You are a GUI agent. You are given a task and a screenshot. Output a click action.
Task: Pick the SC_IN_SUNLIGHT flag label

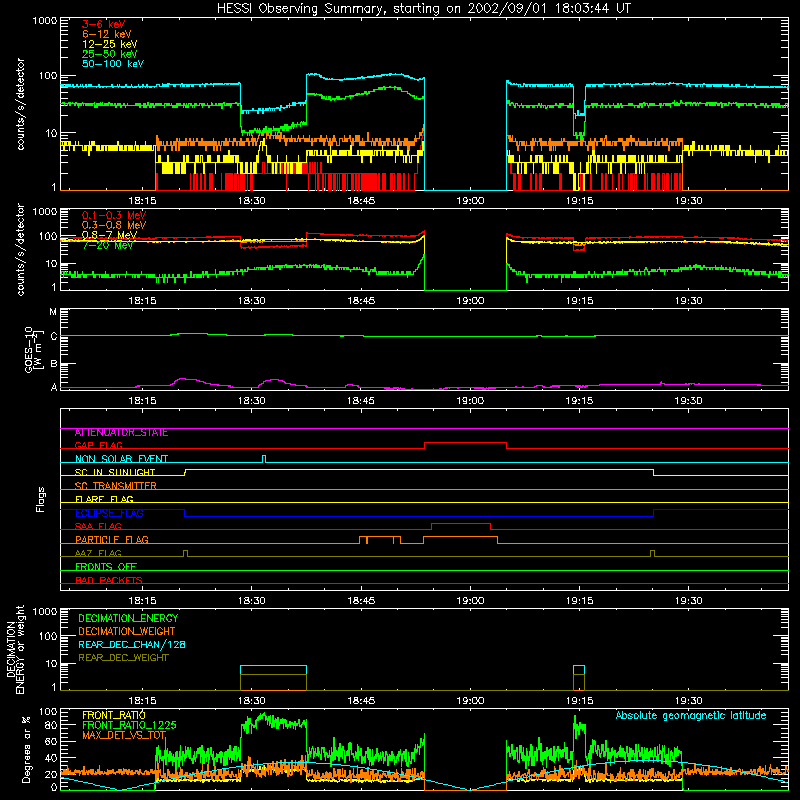[115, 472]
